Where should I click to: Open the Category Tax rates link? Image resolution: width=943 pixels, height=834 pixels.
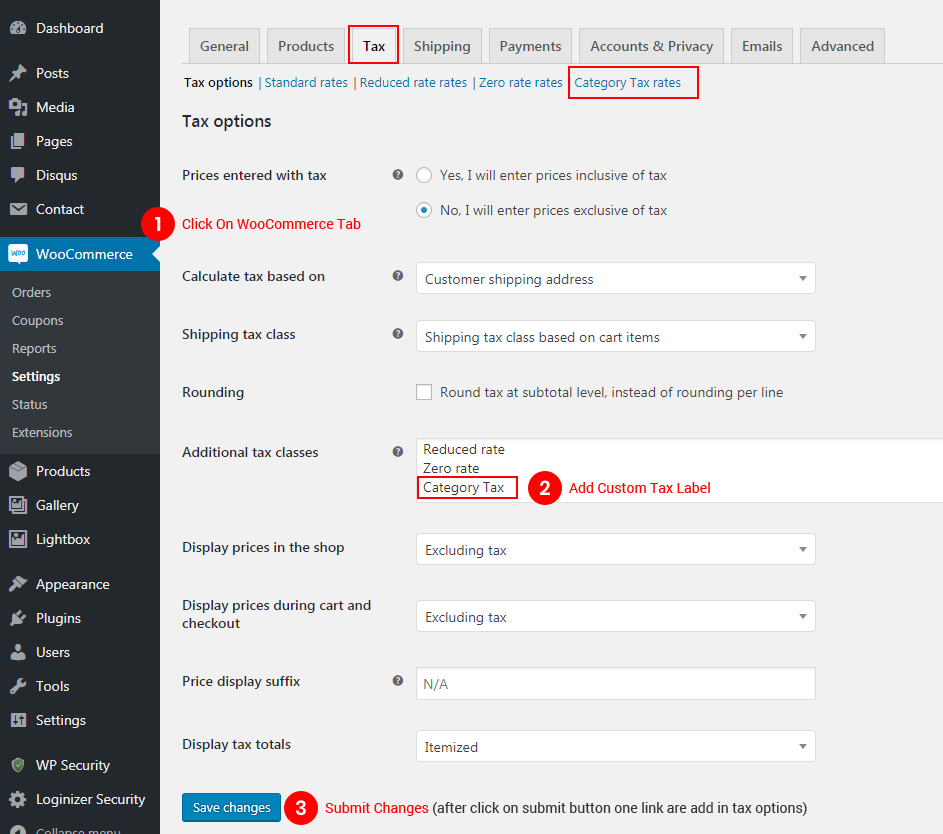click(x=627, y=82)
